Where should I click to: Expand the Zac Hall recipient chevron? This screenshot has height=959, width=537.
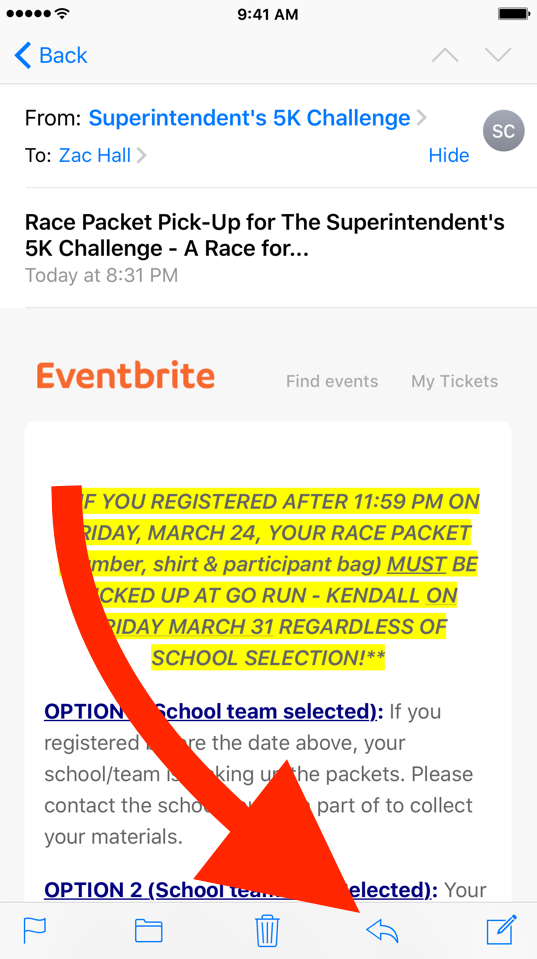point(141,155)
